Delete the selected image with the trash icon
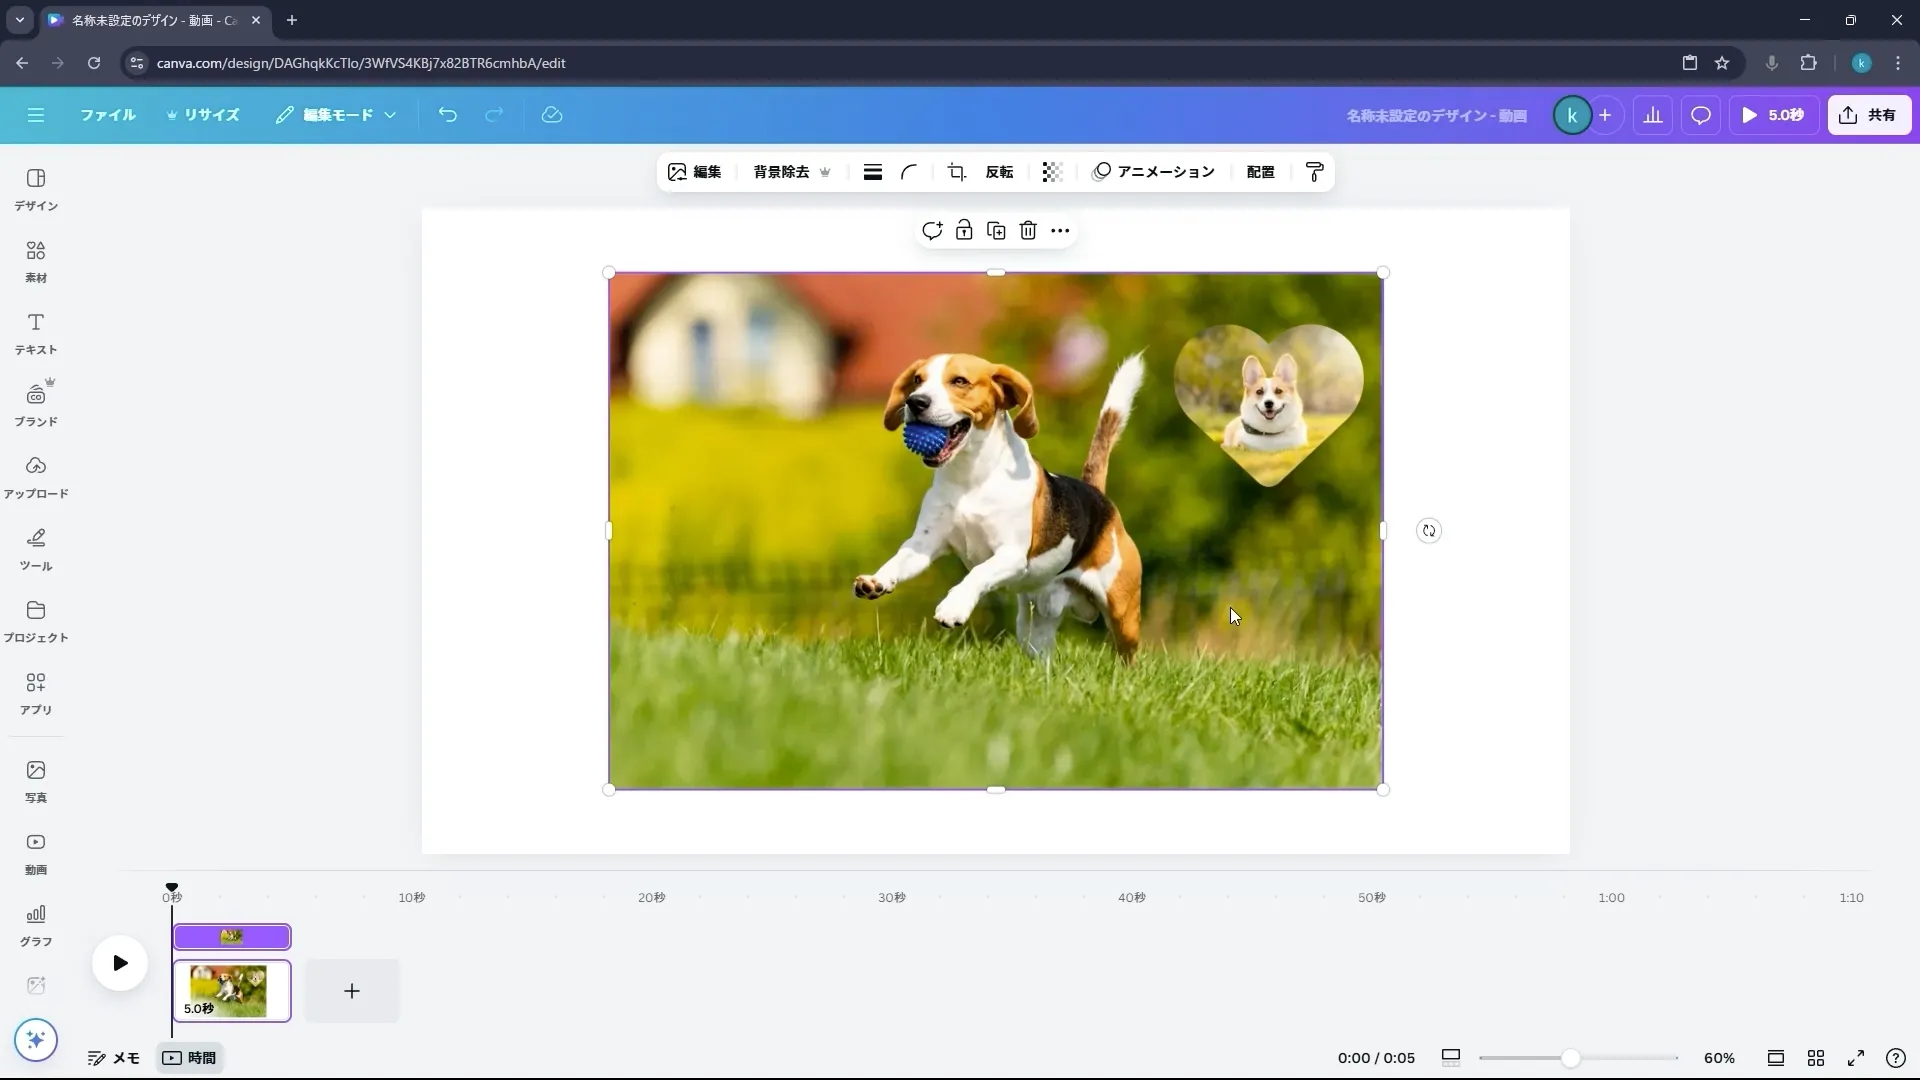Screen dimensions: 1920x1080 [x=1028, y=230]
